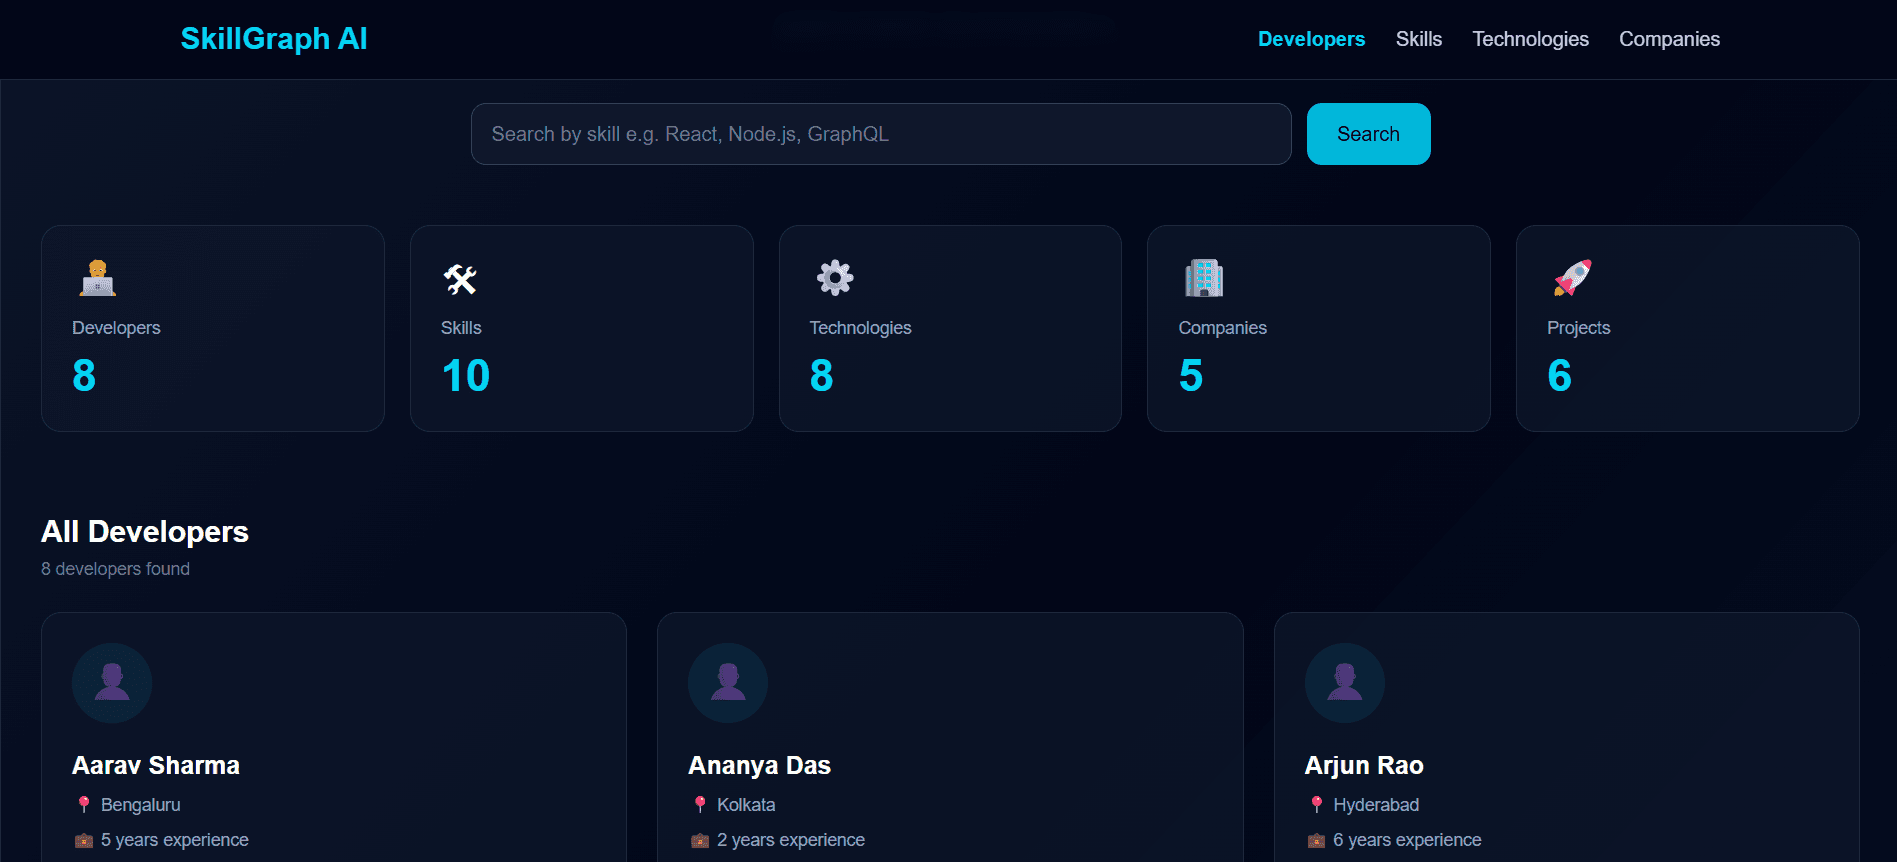Switch to the Companies nav tab
The height and width of the screenshot is (862, 1897).
click(1669, 39)
